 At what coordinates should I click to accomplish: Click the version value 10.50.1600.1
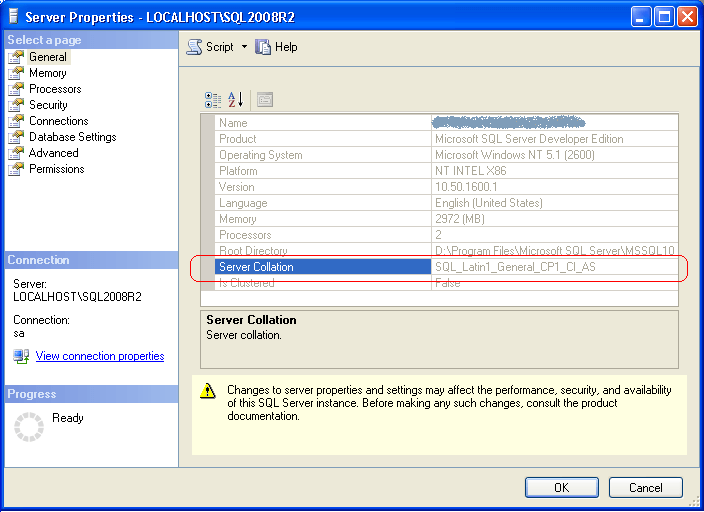[466, 187]
